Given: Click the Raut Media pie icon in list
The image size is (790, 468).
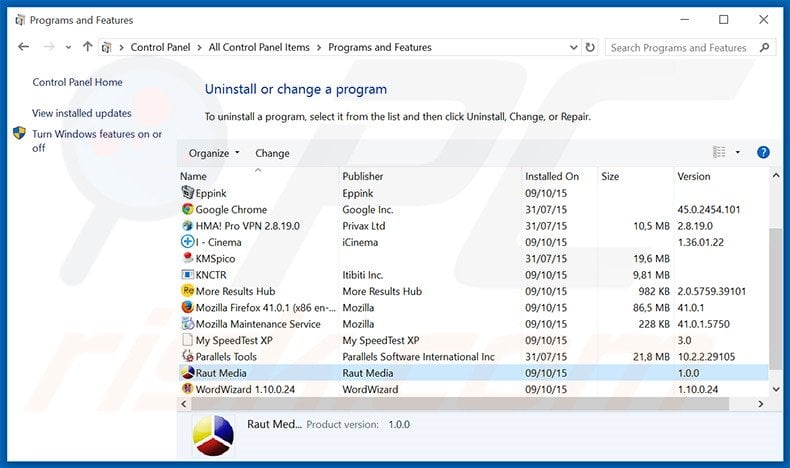Looking at the screenshot, I should point(187,373).
